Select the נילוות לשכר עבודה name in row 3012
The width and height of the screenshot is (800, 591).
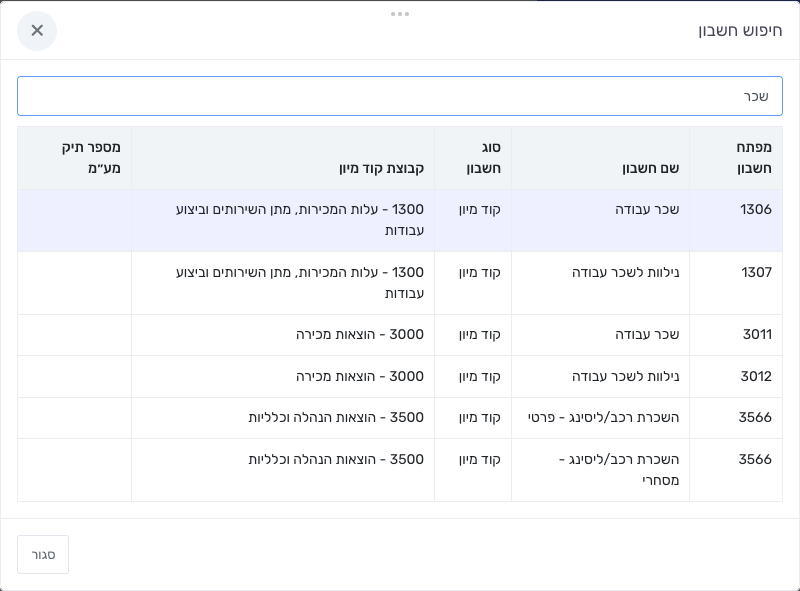point(626,376)
